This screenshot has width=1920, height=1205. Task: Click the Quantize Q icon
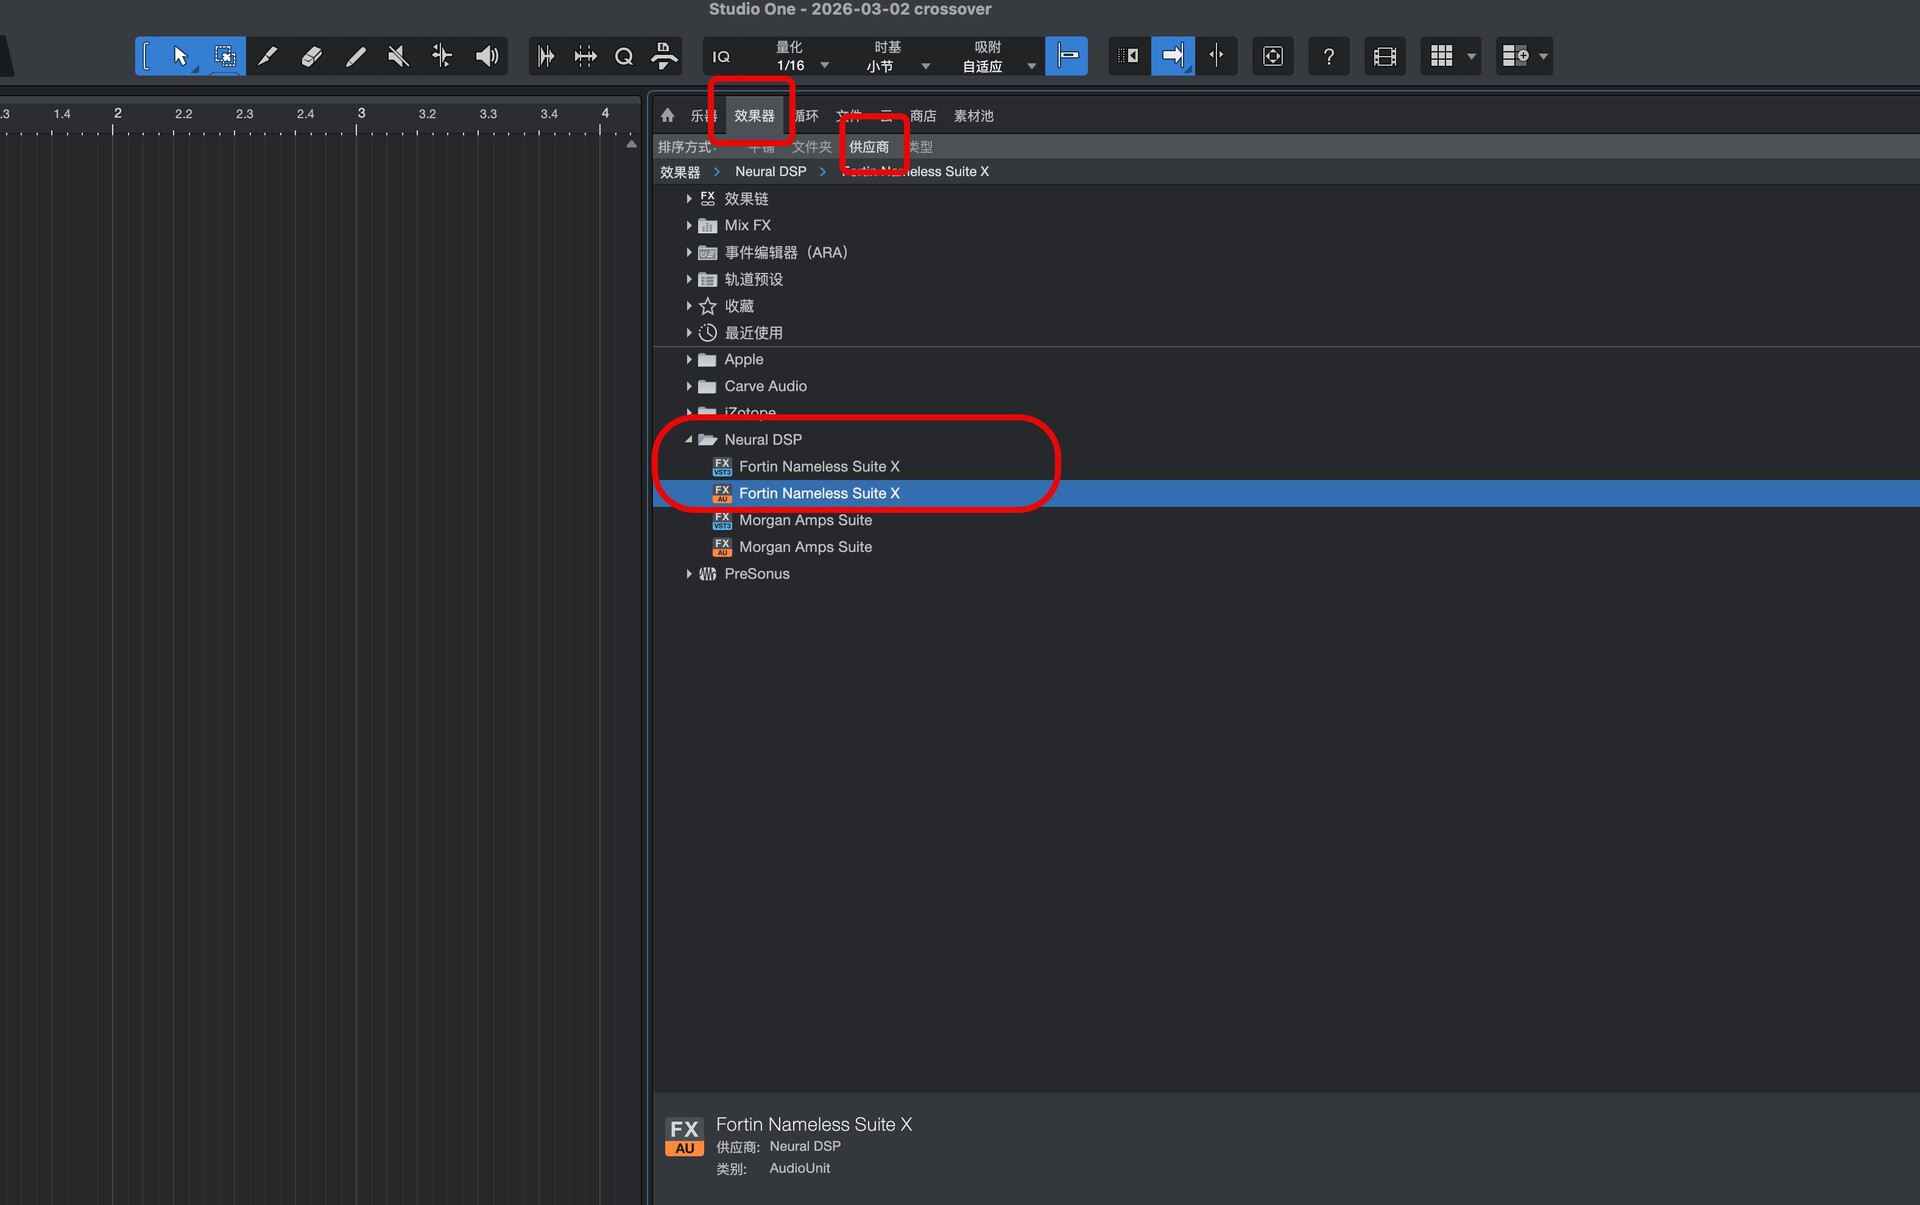624,56
